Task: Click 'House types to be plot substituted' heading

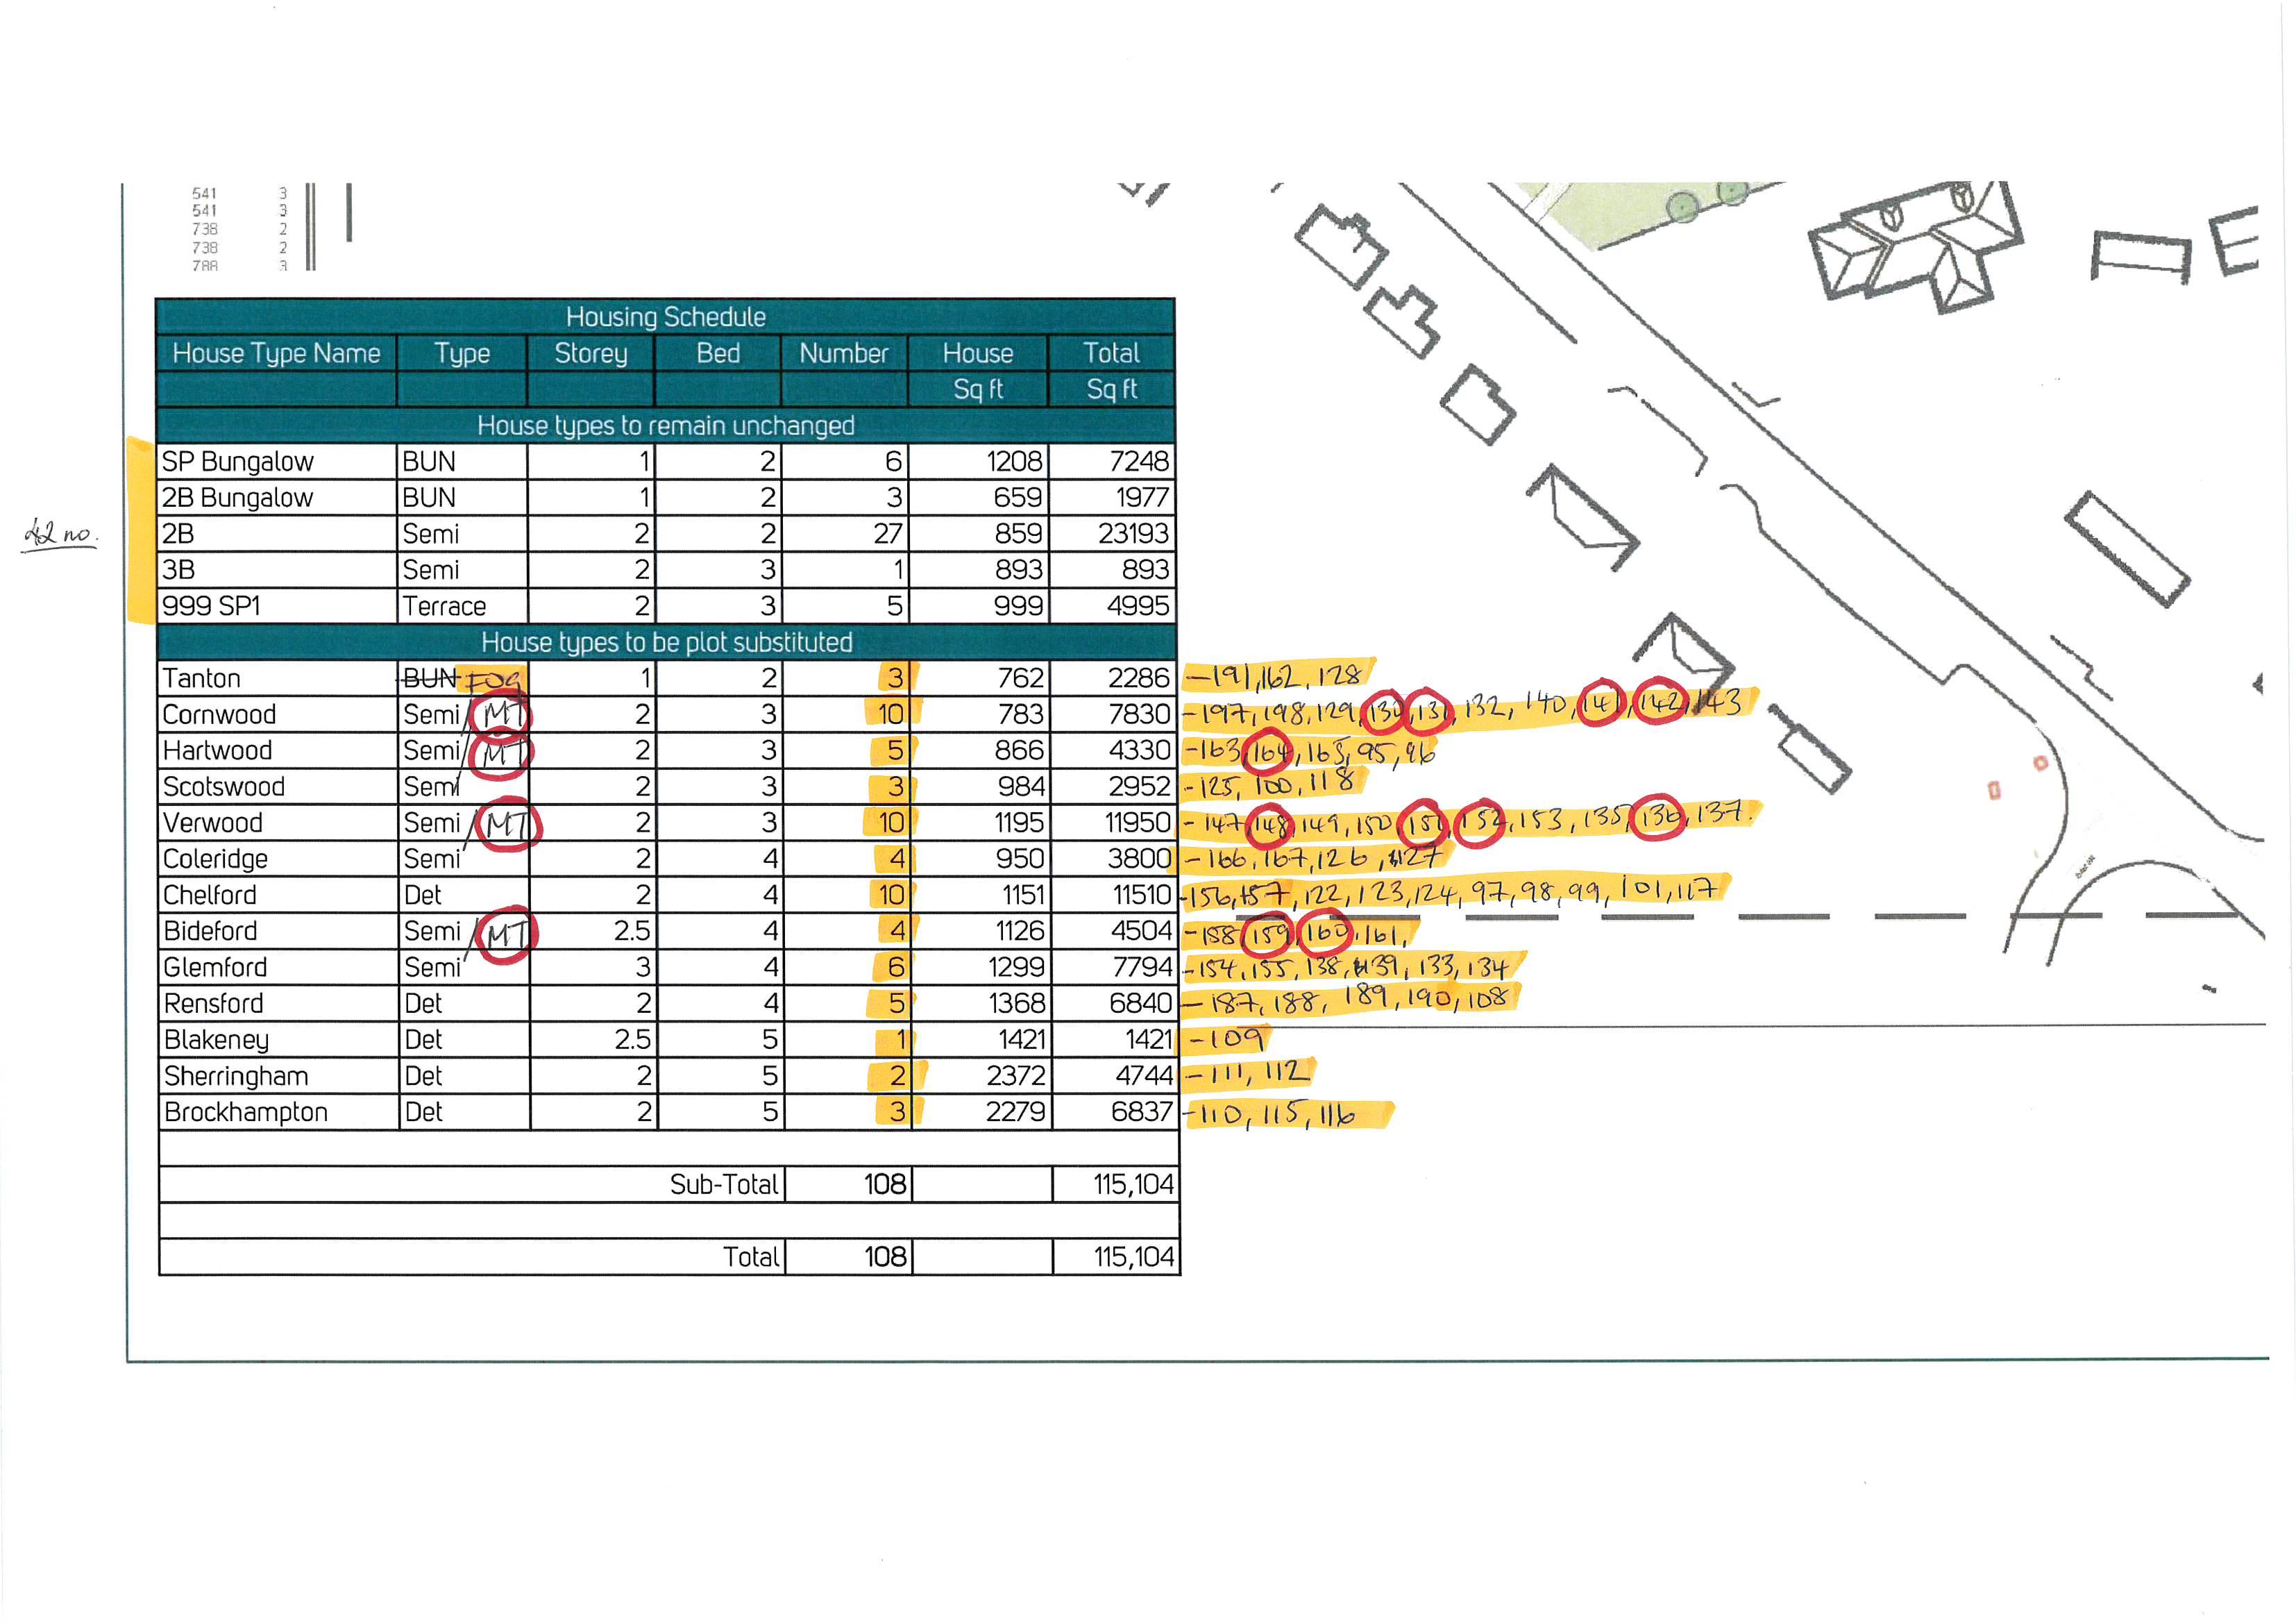Action: 666,642
